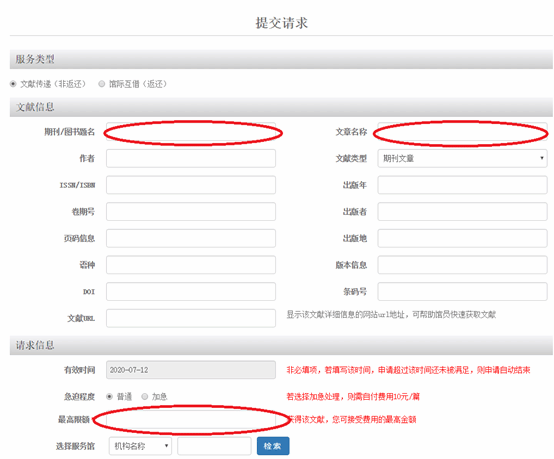Select the 出版地 input box
554x459 pixels.
point(462,239)
